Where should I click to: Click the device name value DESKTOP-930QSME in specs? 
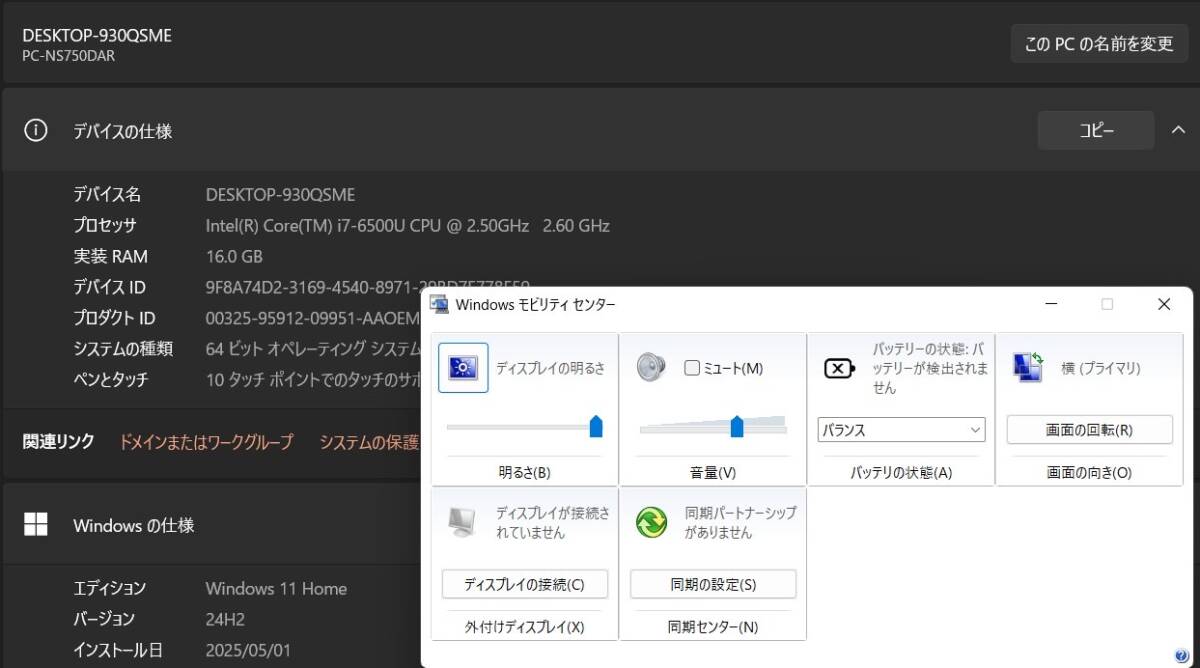click(280, 194)
